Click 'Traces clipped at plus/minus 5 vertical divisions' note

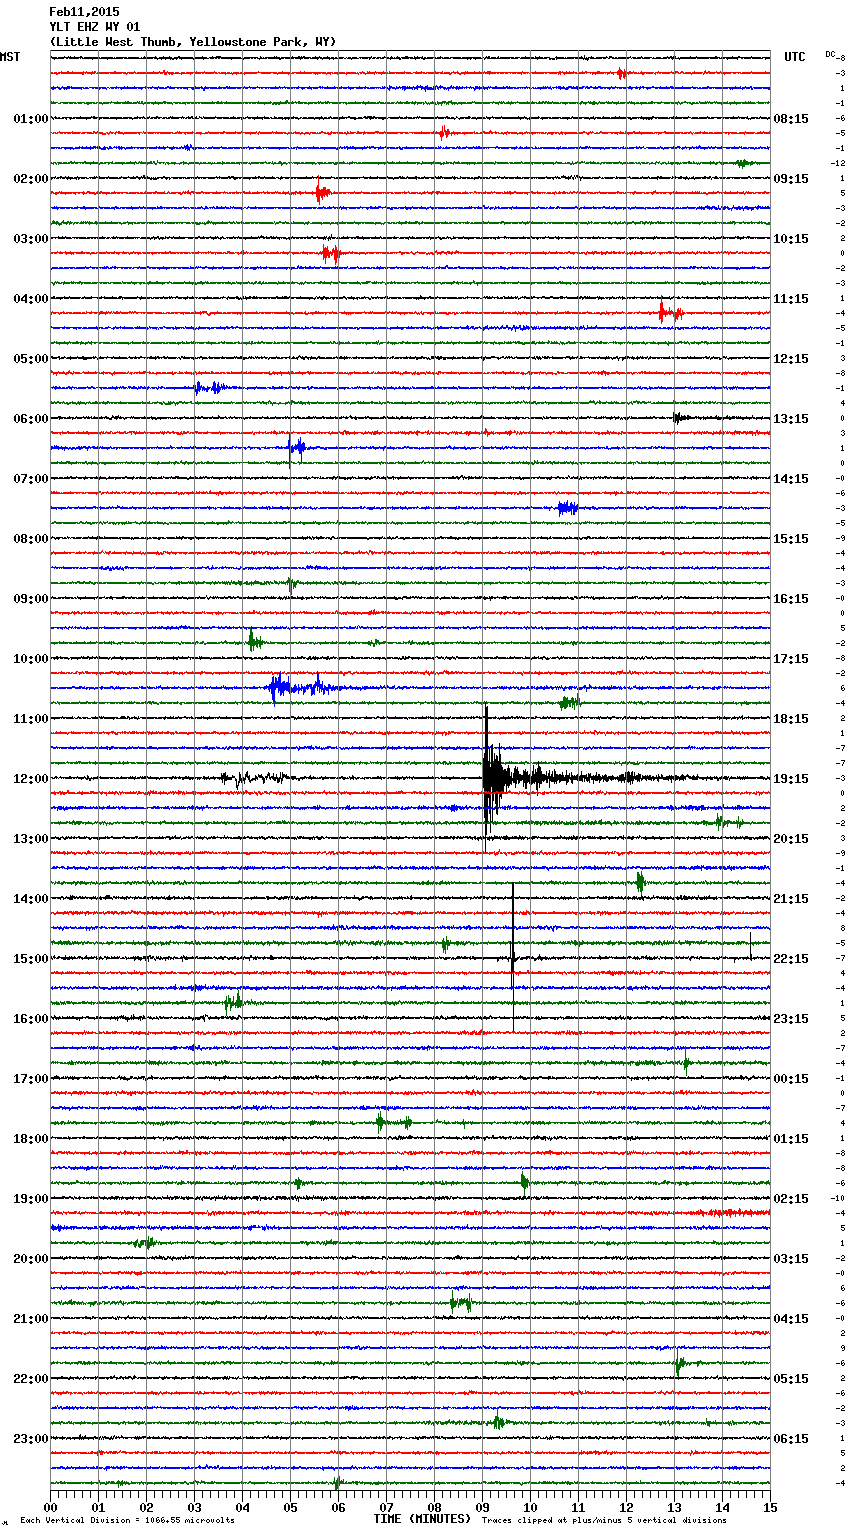pyautogui.click(x=604, y=1520)
